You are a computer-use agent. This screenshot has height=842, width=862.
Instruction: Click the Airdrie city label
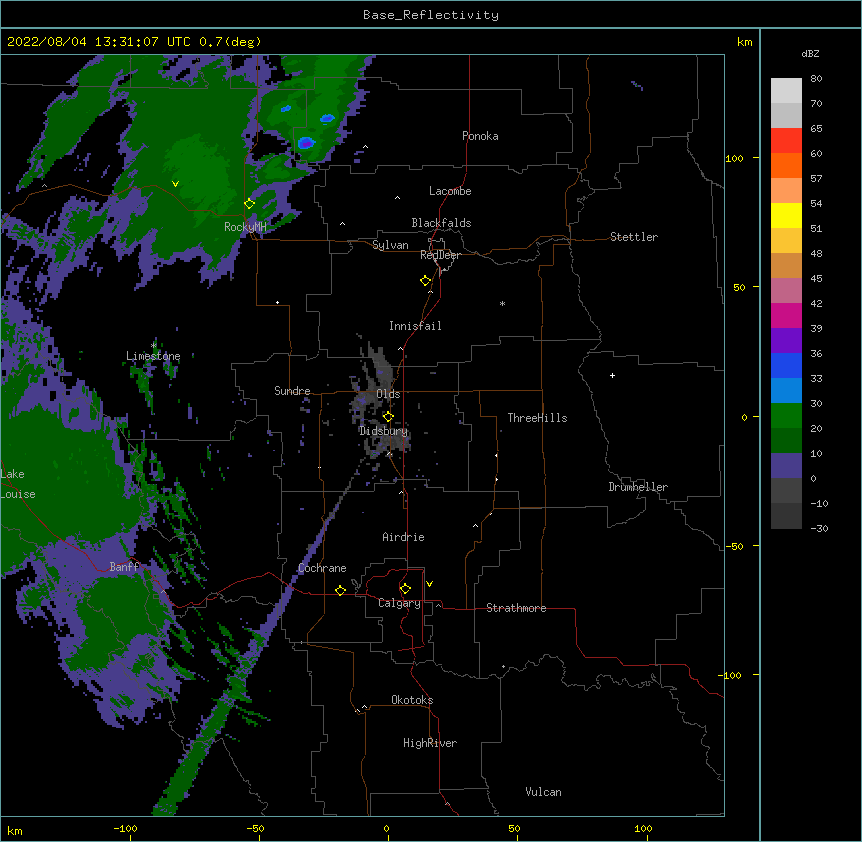(x=404, y=537)
